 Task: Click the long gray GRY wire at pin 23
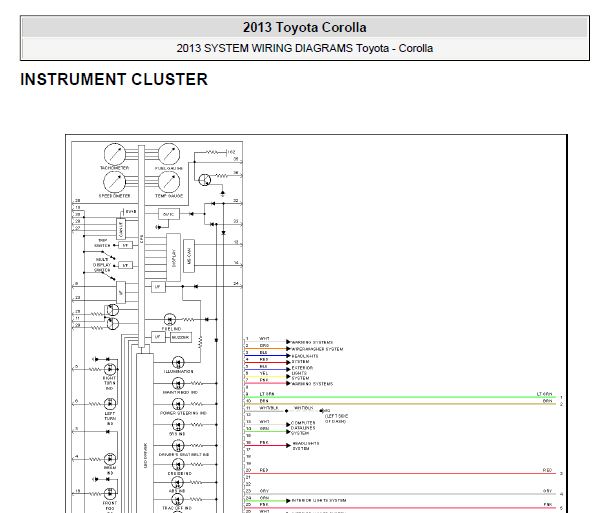pyautogui.click(x=401, y=494)
